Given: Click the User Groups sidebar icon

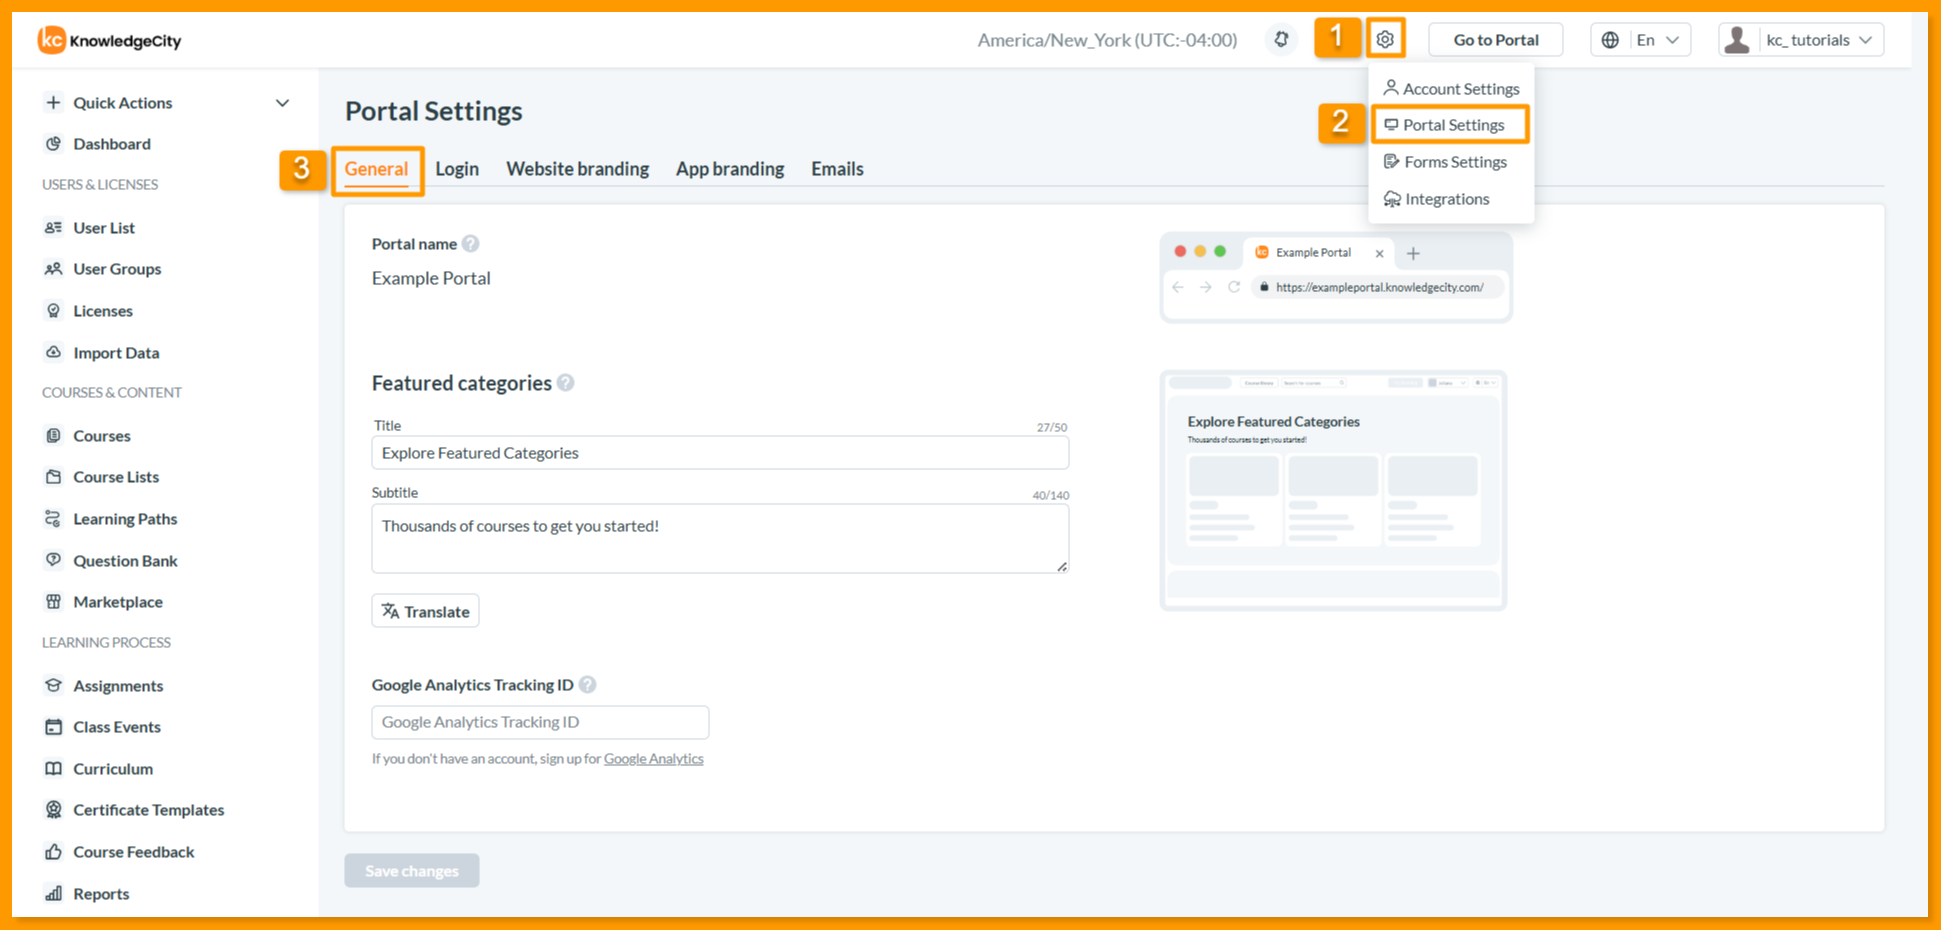Looking at the screenshot, I should [x=54, y=268].
